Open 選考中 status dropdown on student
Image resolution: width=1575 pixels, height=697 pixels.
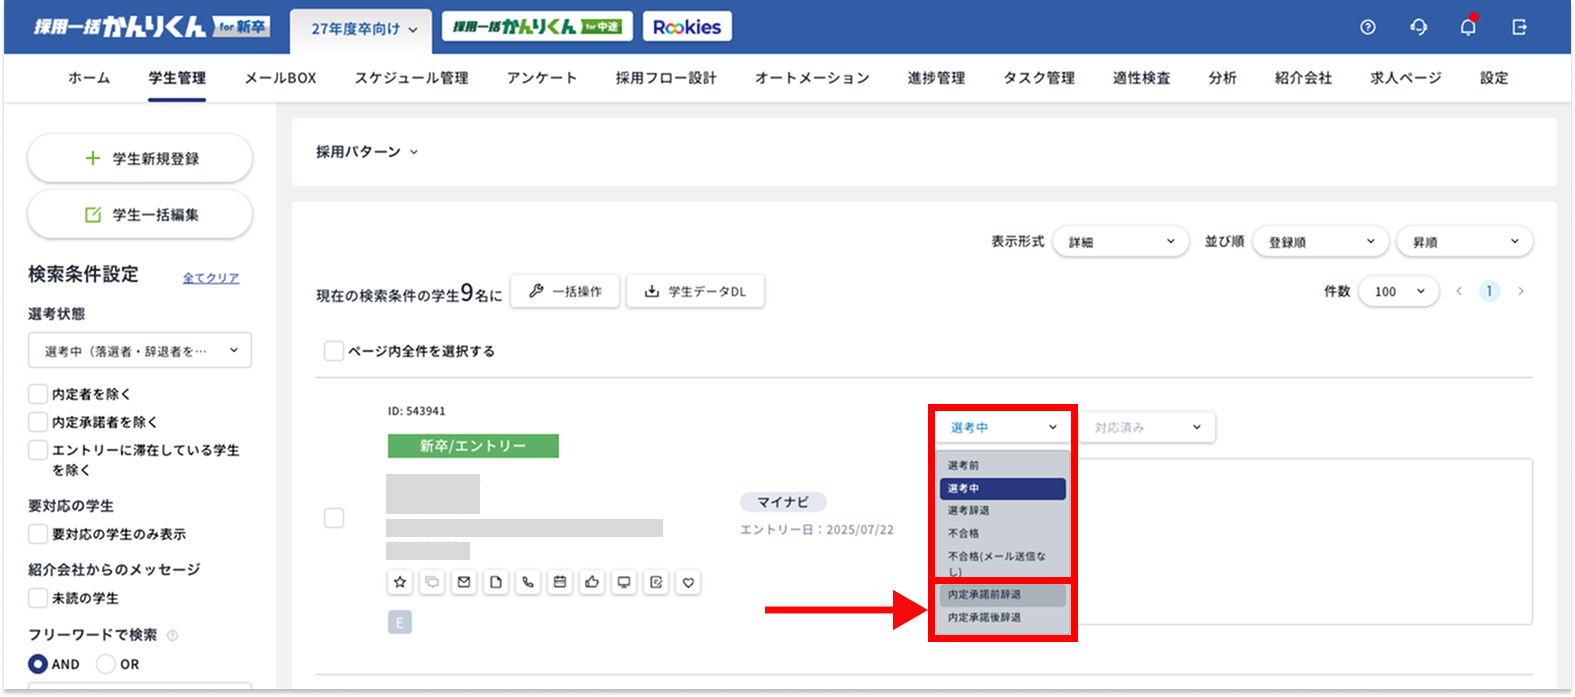pyautogui.click(x=1003, y=427)
